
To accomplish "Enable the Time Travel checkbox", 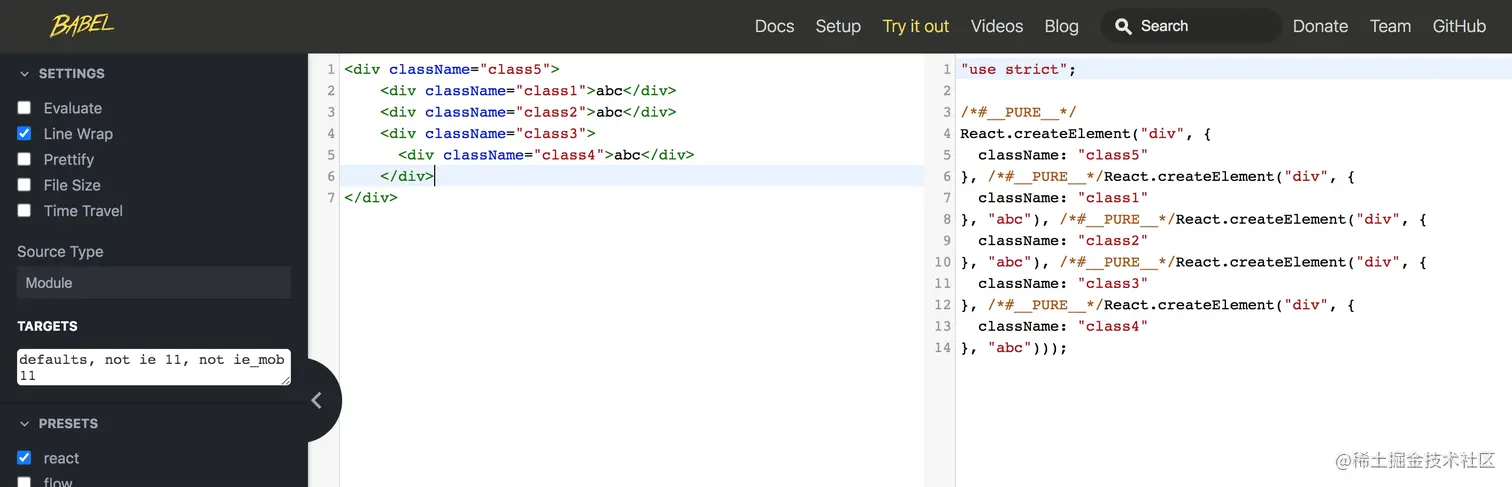I will (x=25, y=211).
